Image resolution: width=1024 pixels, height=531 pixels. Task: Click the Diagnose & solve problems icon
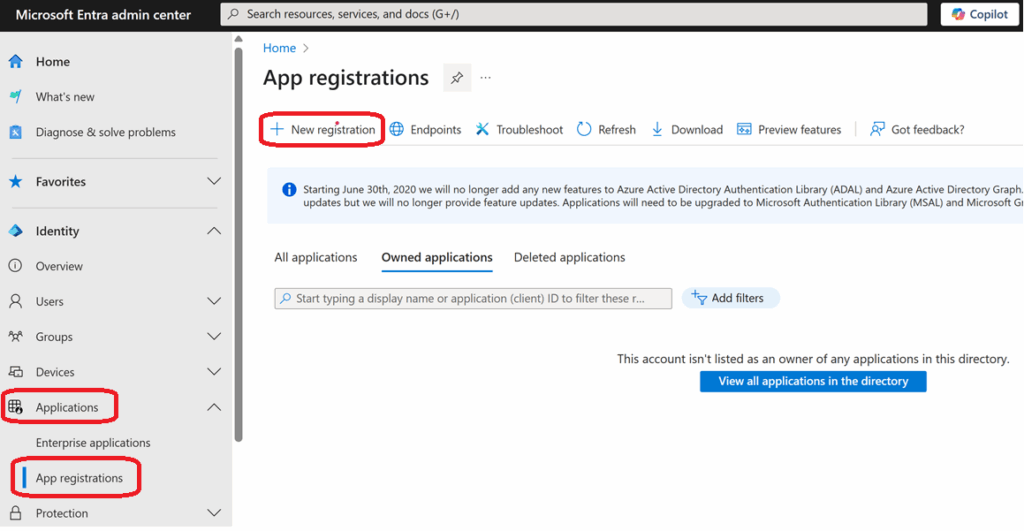(16, 132)
